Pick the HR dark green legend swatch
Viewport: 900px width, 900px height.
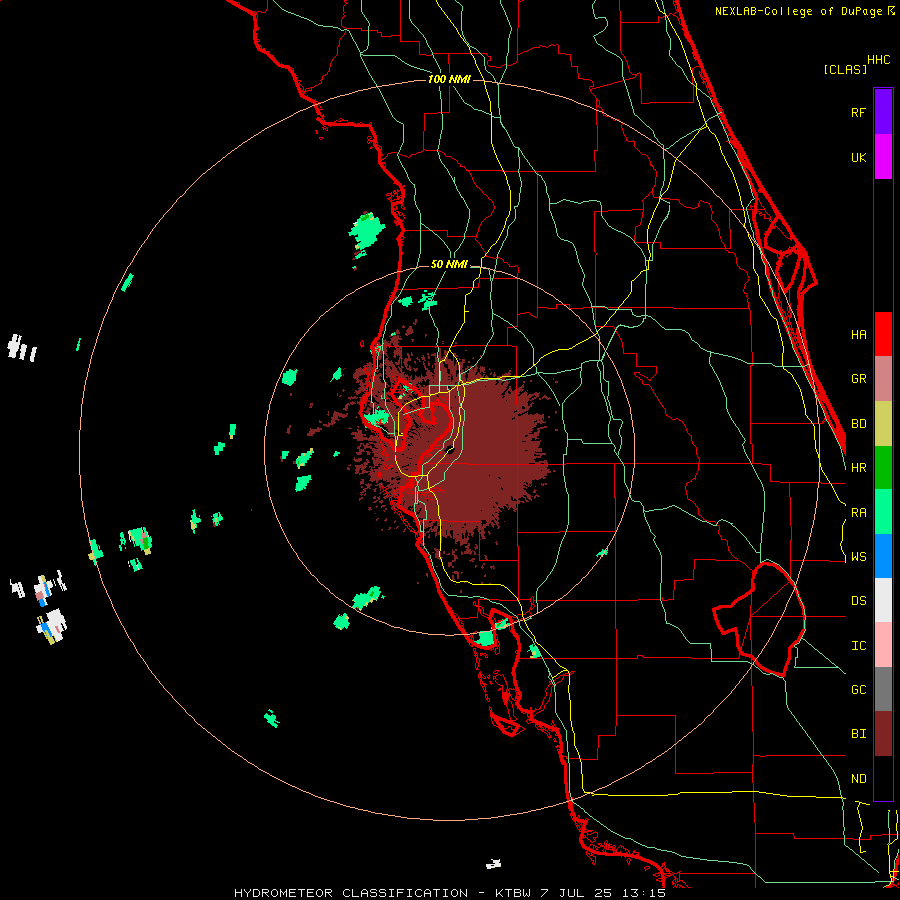coord(883,468)
